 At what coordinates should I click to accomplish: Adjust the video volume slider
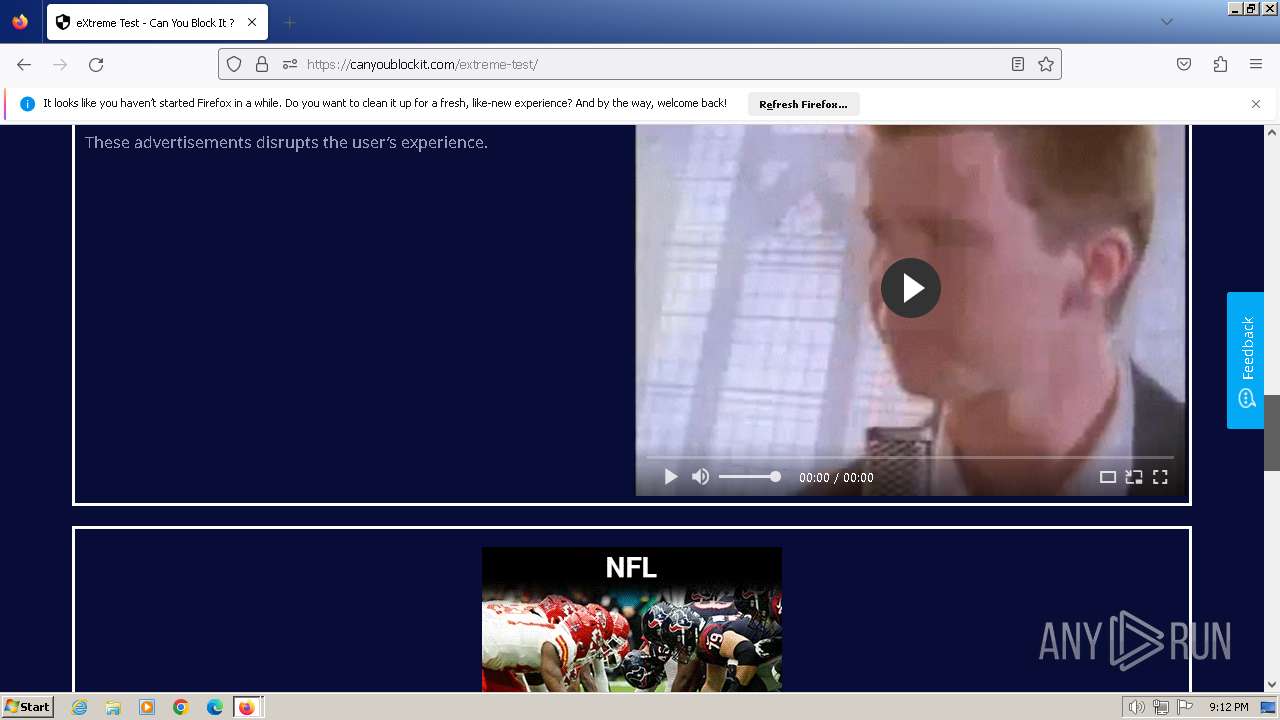750,477
